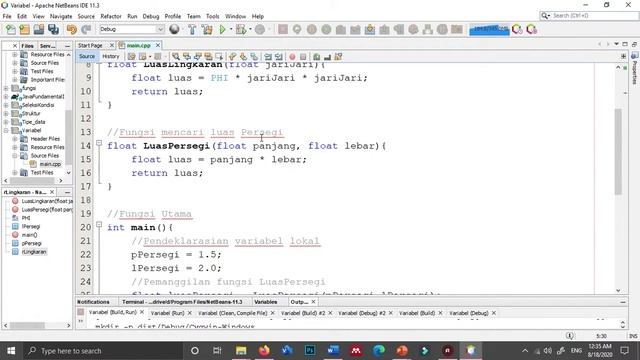640x360 pixels.
Task: Click the split editor plus icon
Action: 623,56
